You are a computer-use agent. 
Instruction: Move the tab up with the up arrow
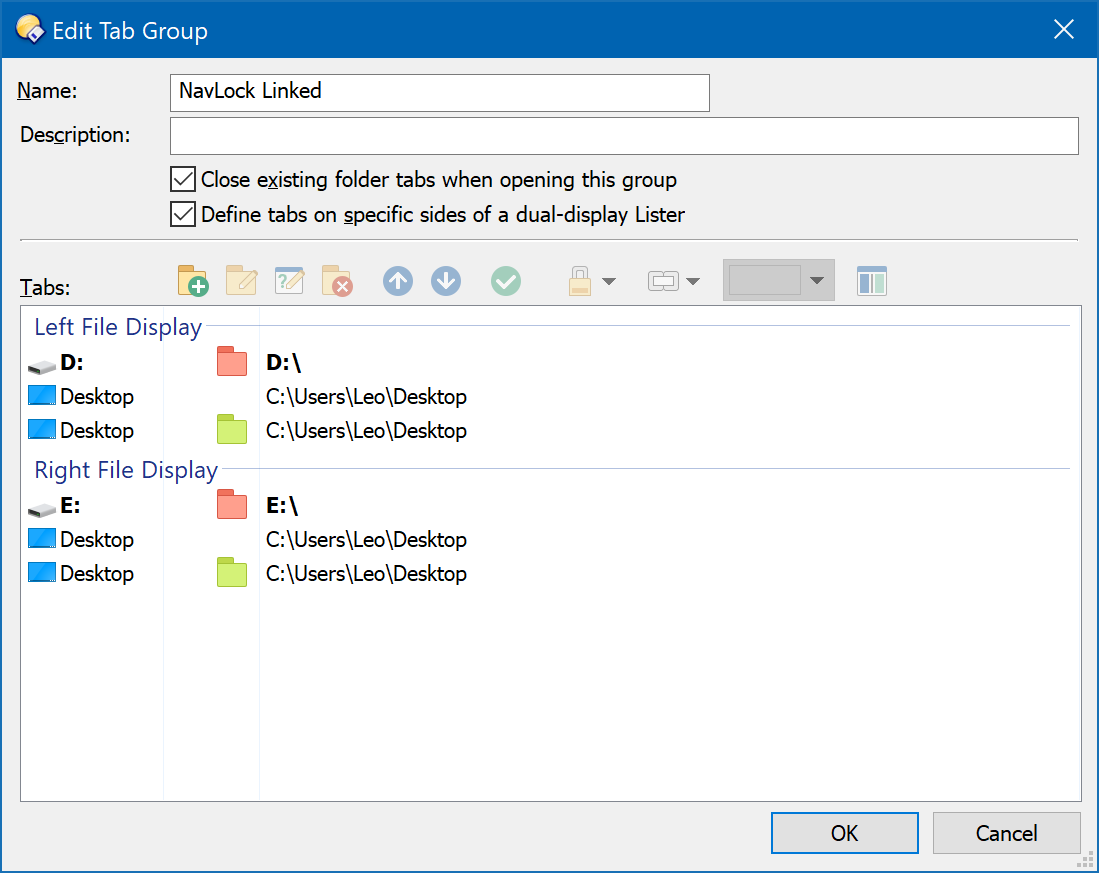[398, 281]
